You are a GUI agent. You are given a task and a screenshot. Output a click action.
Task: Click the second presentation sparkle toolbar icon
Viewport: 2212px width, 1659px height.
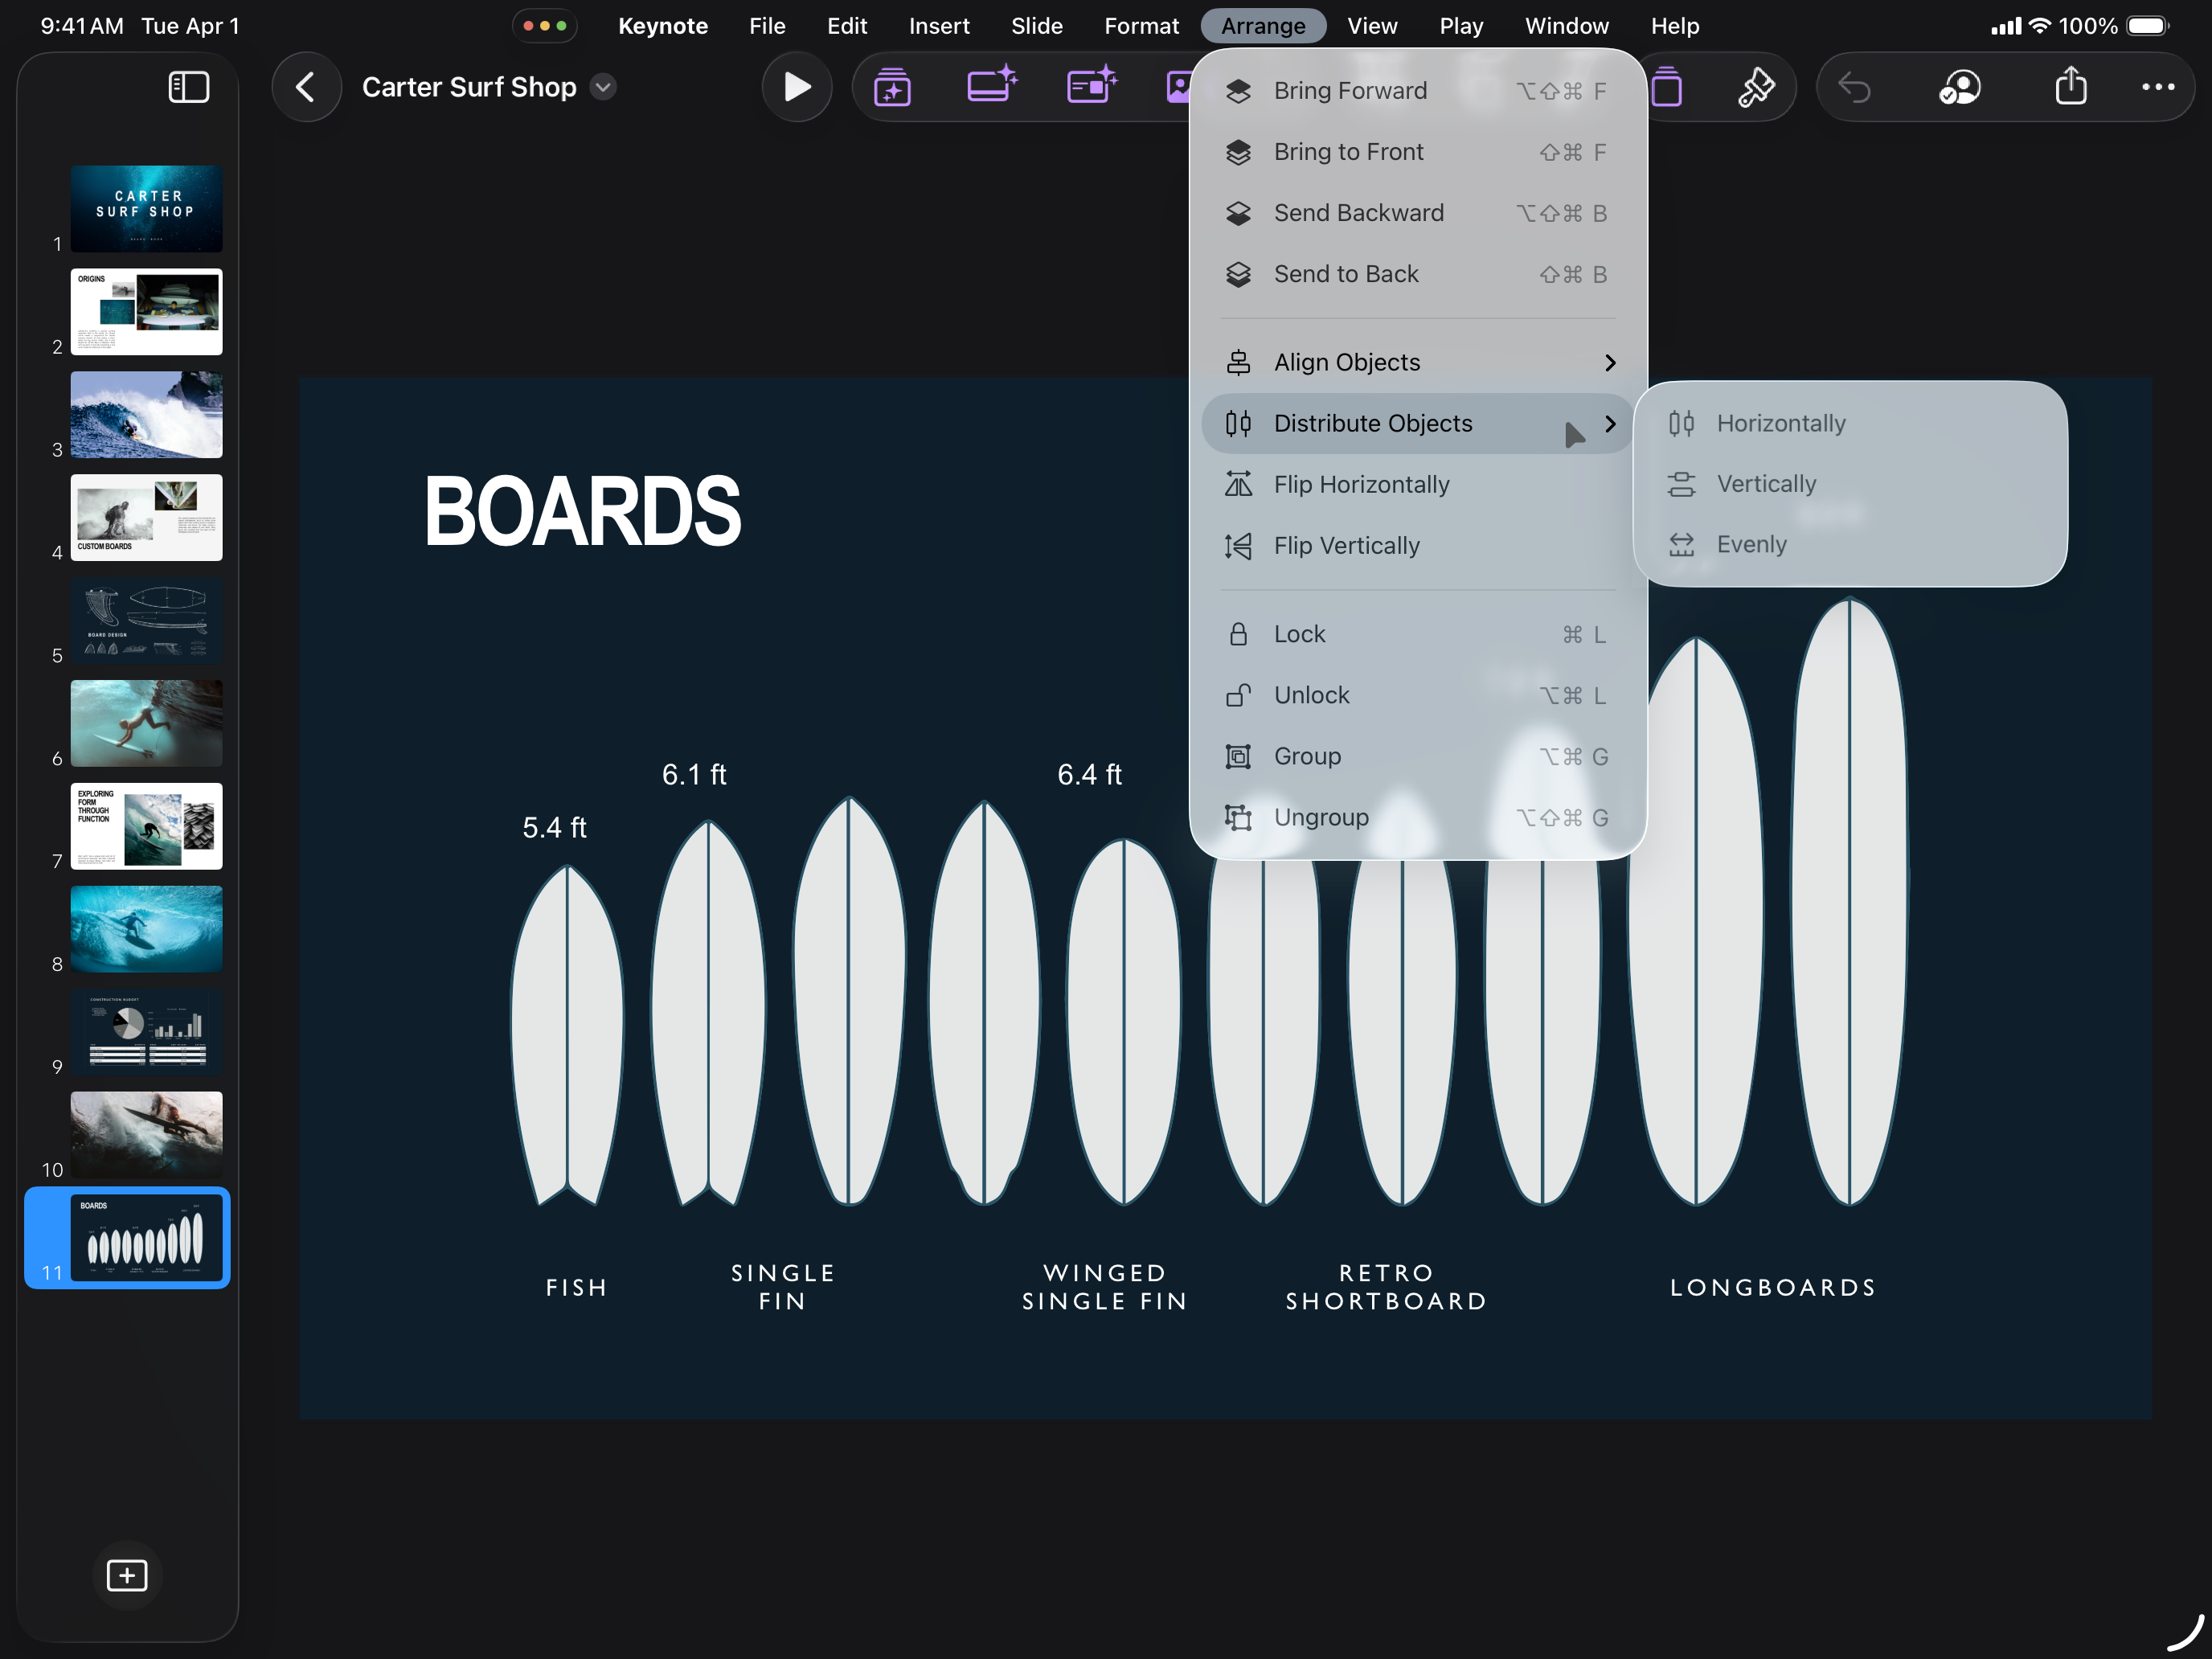tap(992, 85)
